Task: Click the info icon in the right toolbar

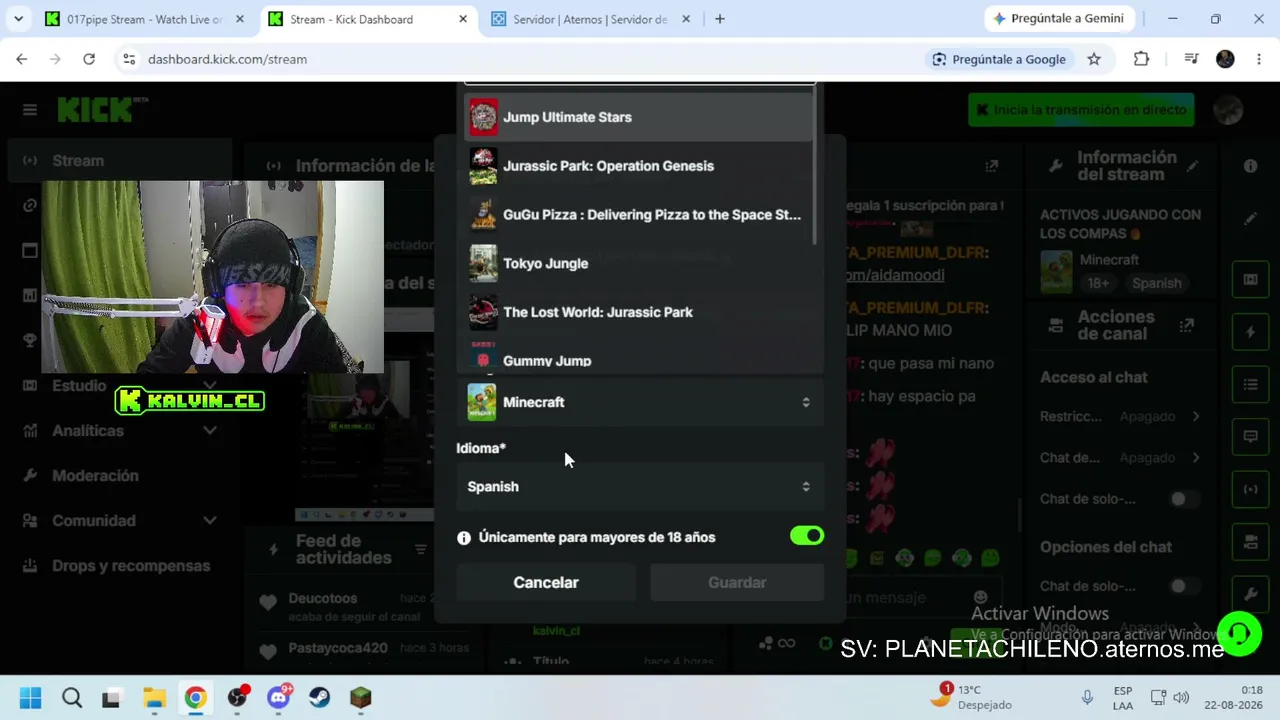Action: pos(1250,166)
